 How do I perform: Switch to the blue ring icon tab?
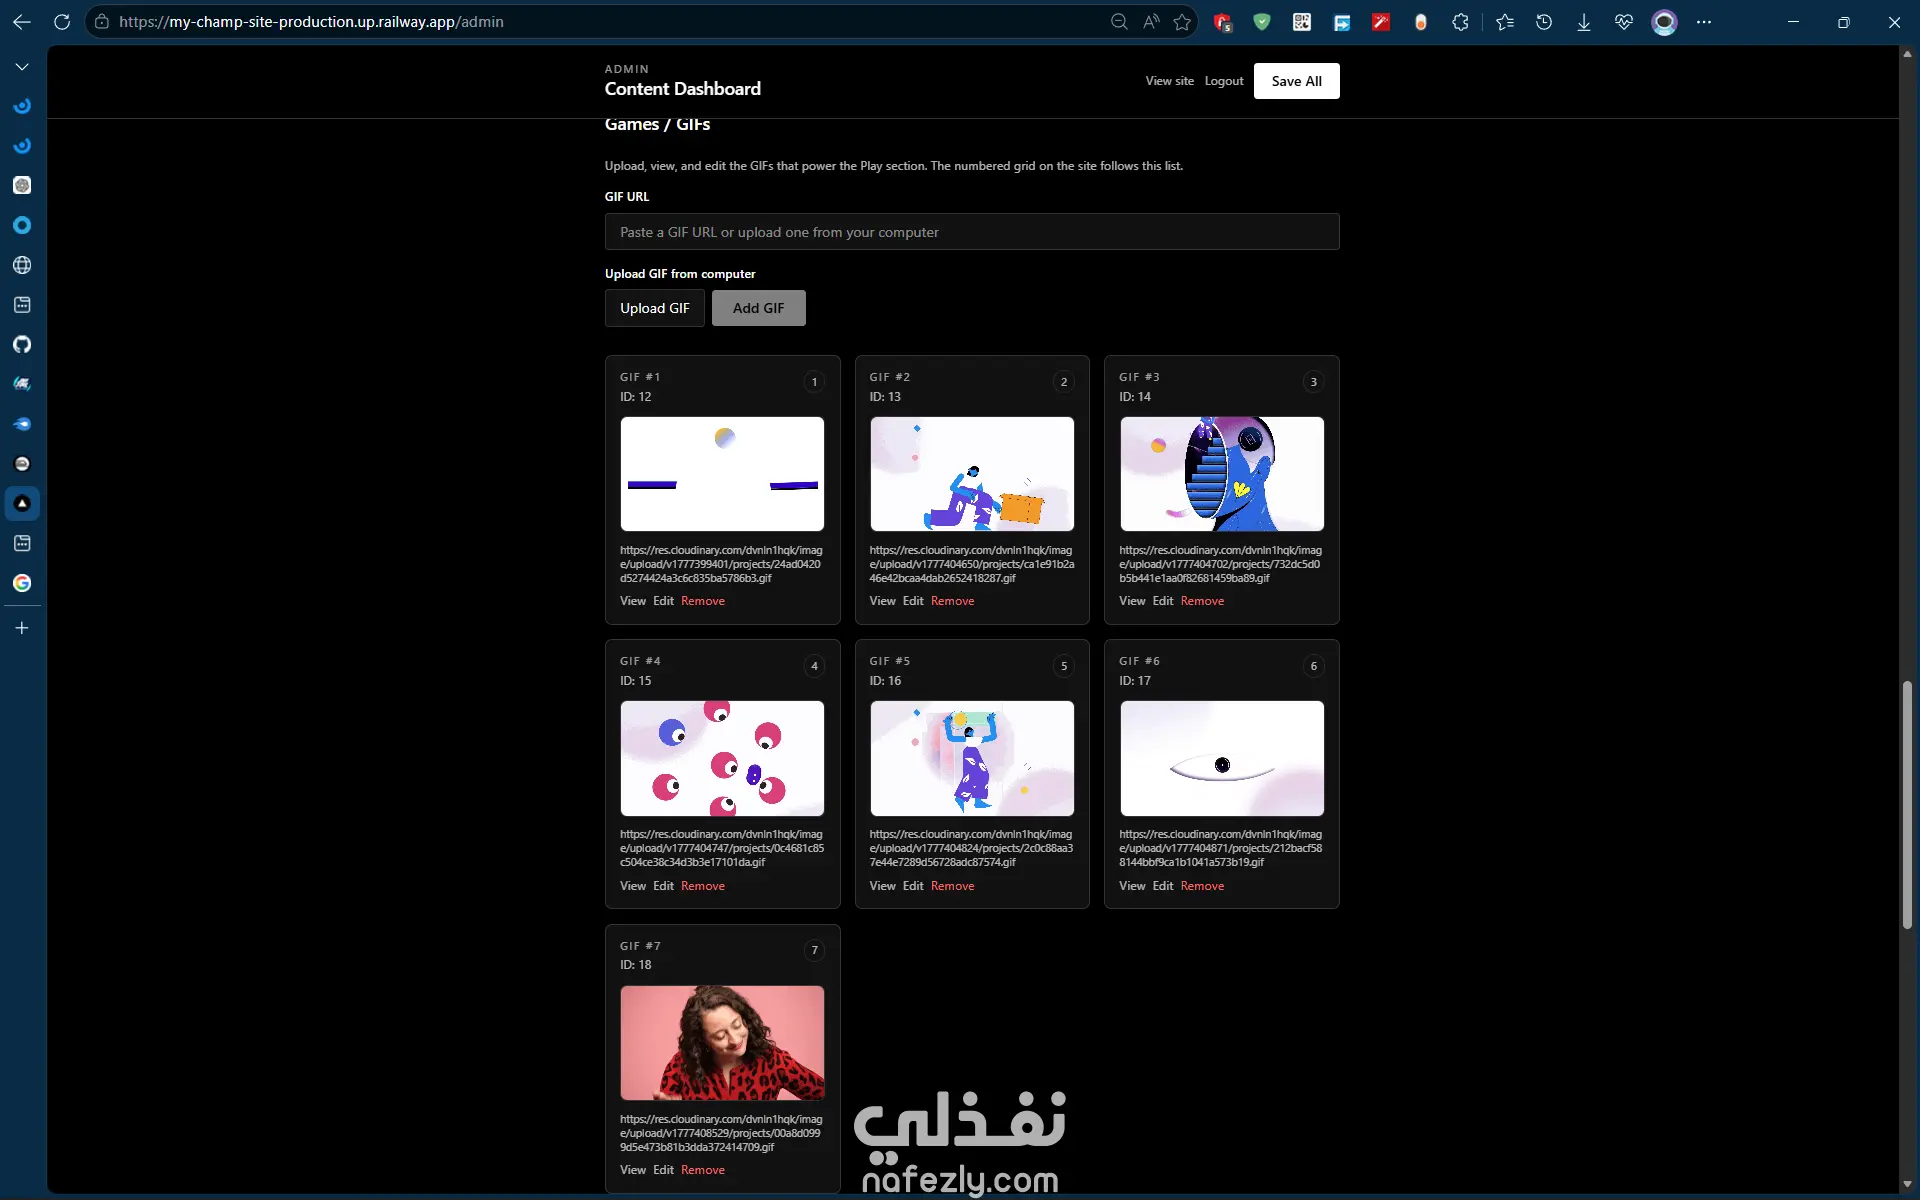coord(22,226)
